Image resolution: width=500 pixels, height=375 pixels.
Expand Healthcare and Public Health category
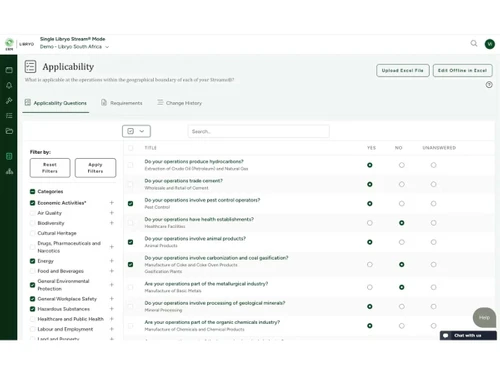pos(112,319)
